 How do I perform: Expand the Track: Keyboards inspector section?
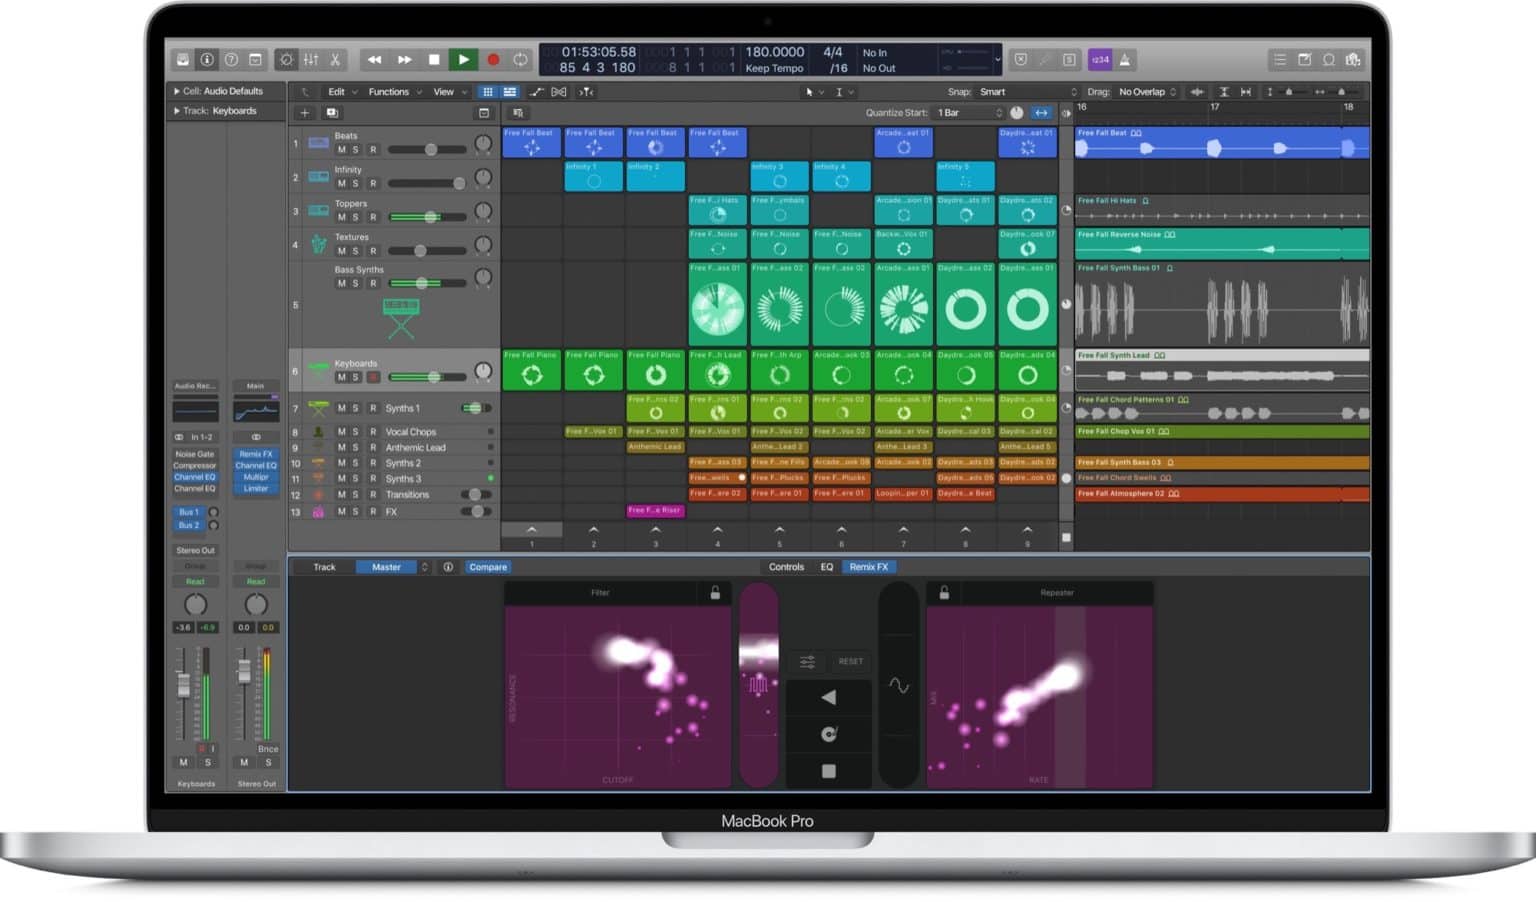point(178,111)
